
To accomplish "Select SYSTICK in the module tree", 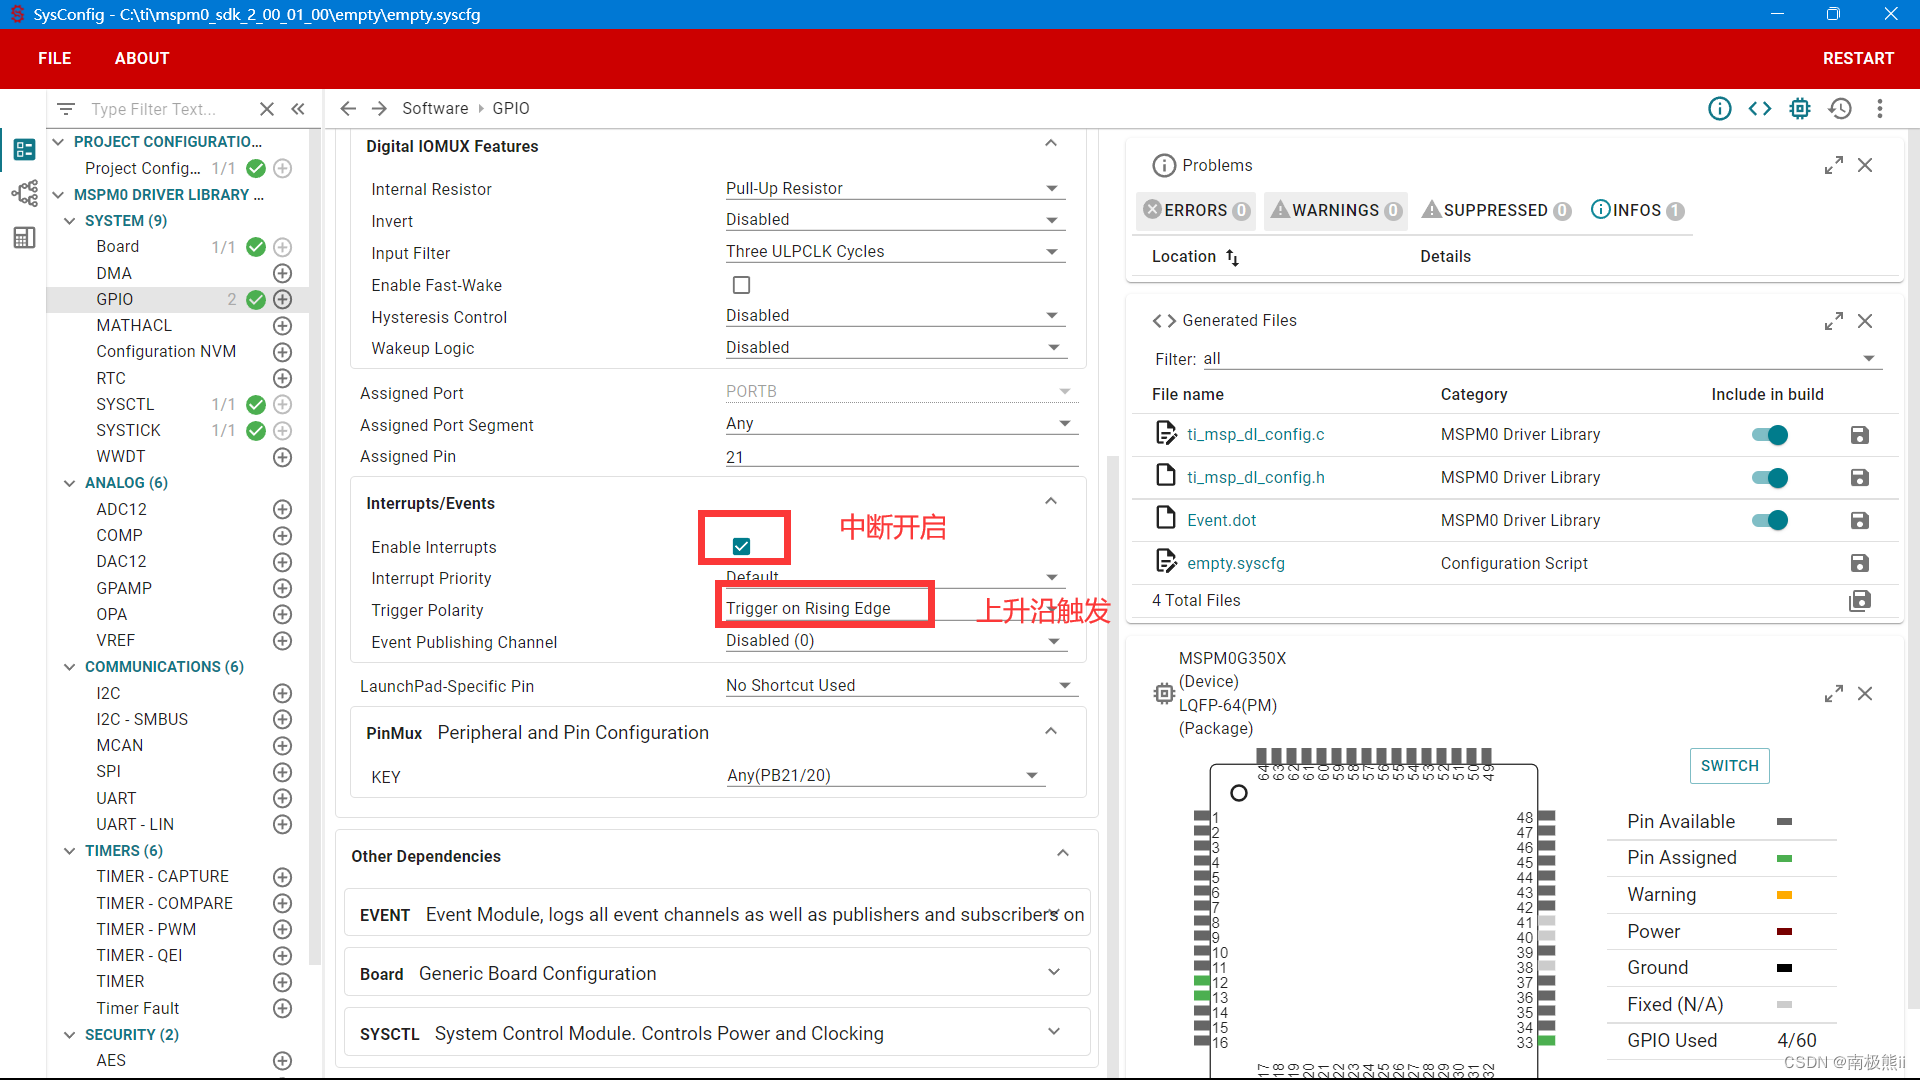I will (128, 430).
